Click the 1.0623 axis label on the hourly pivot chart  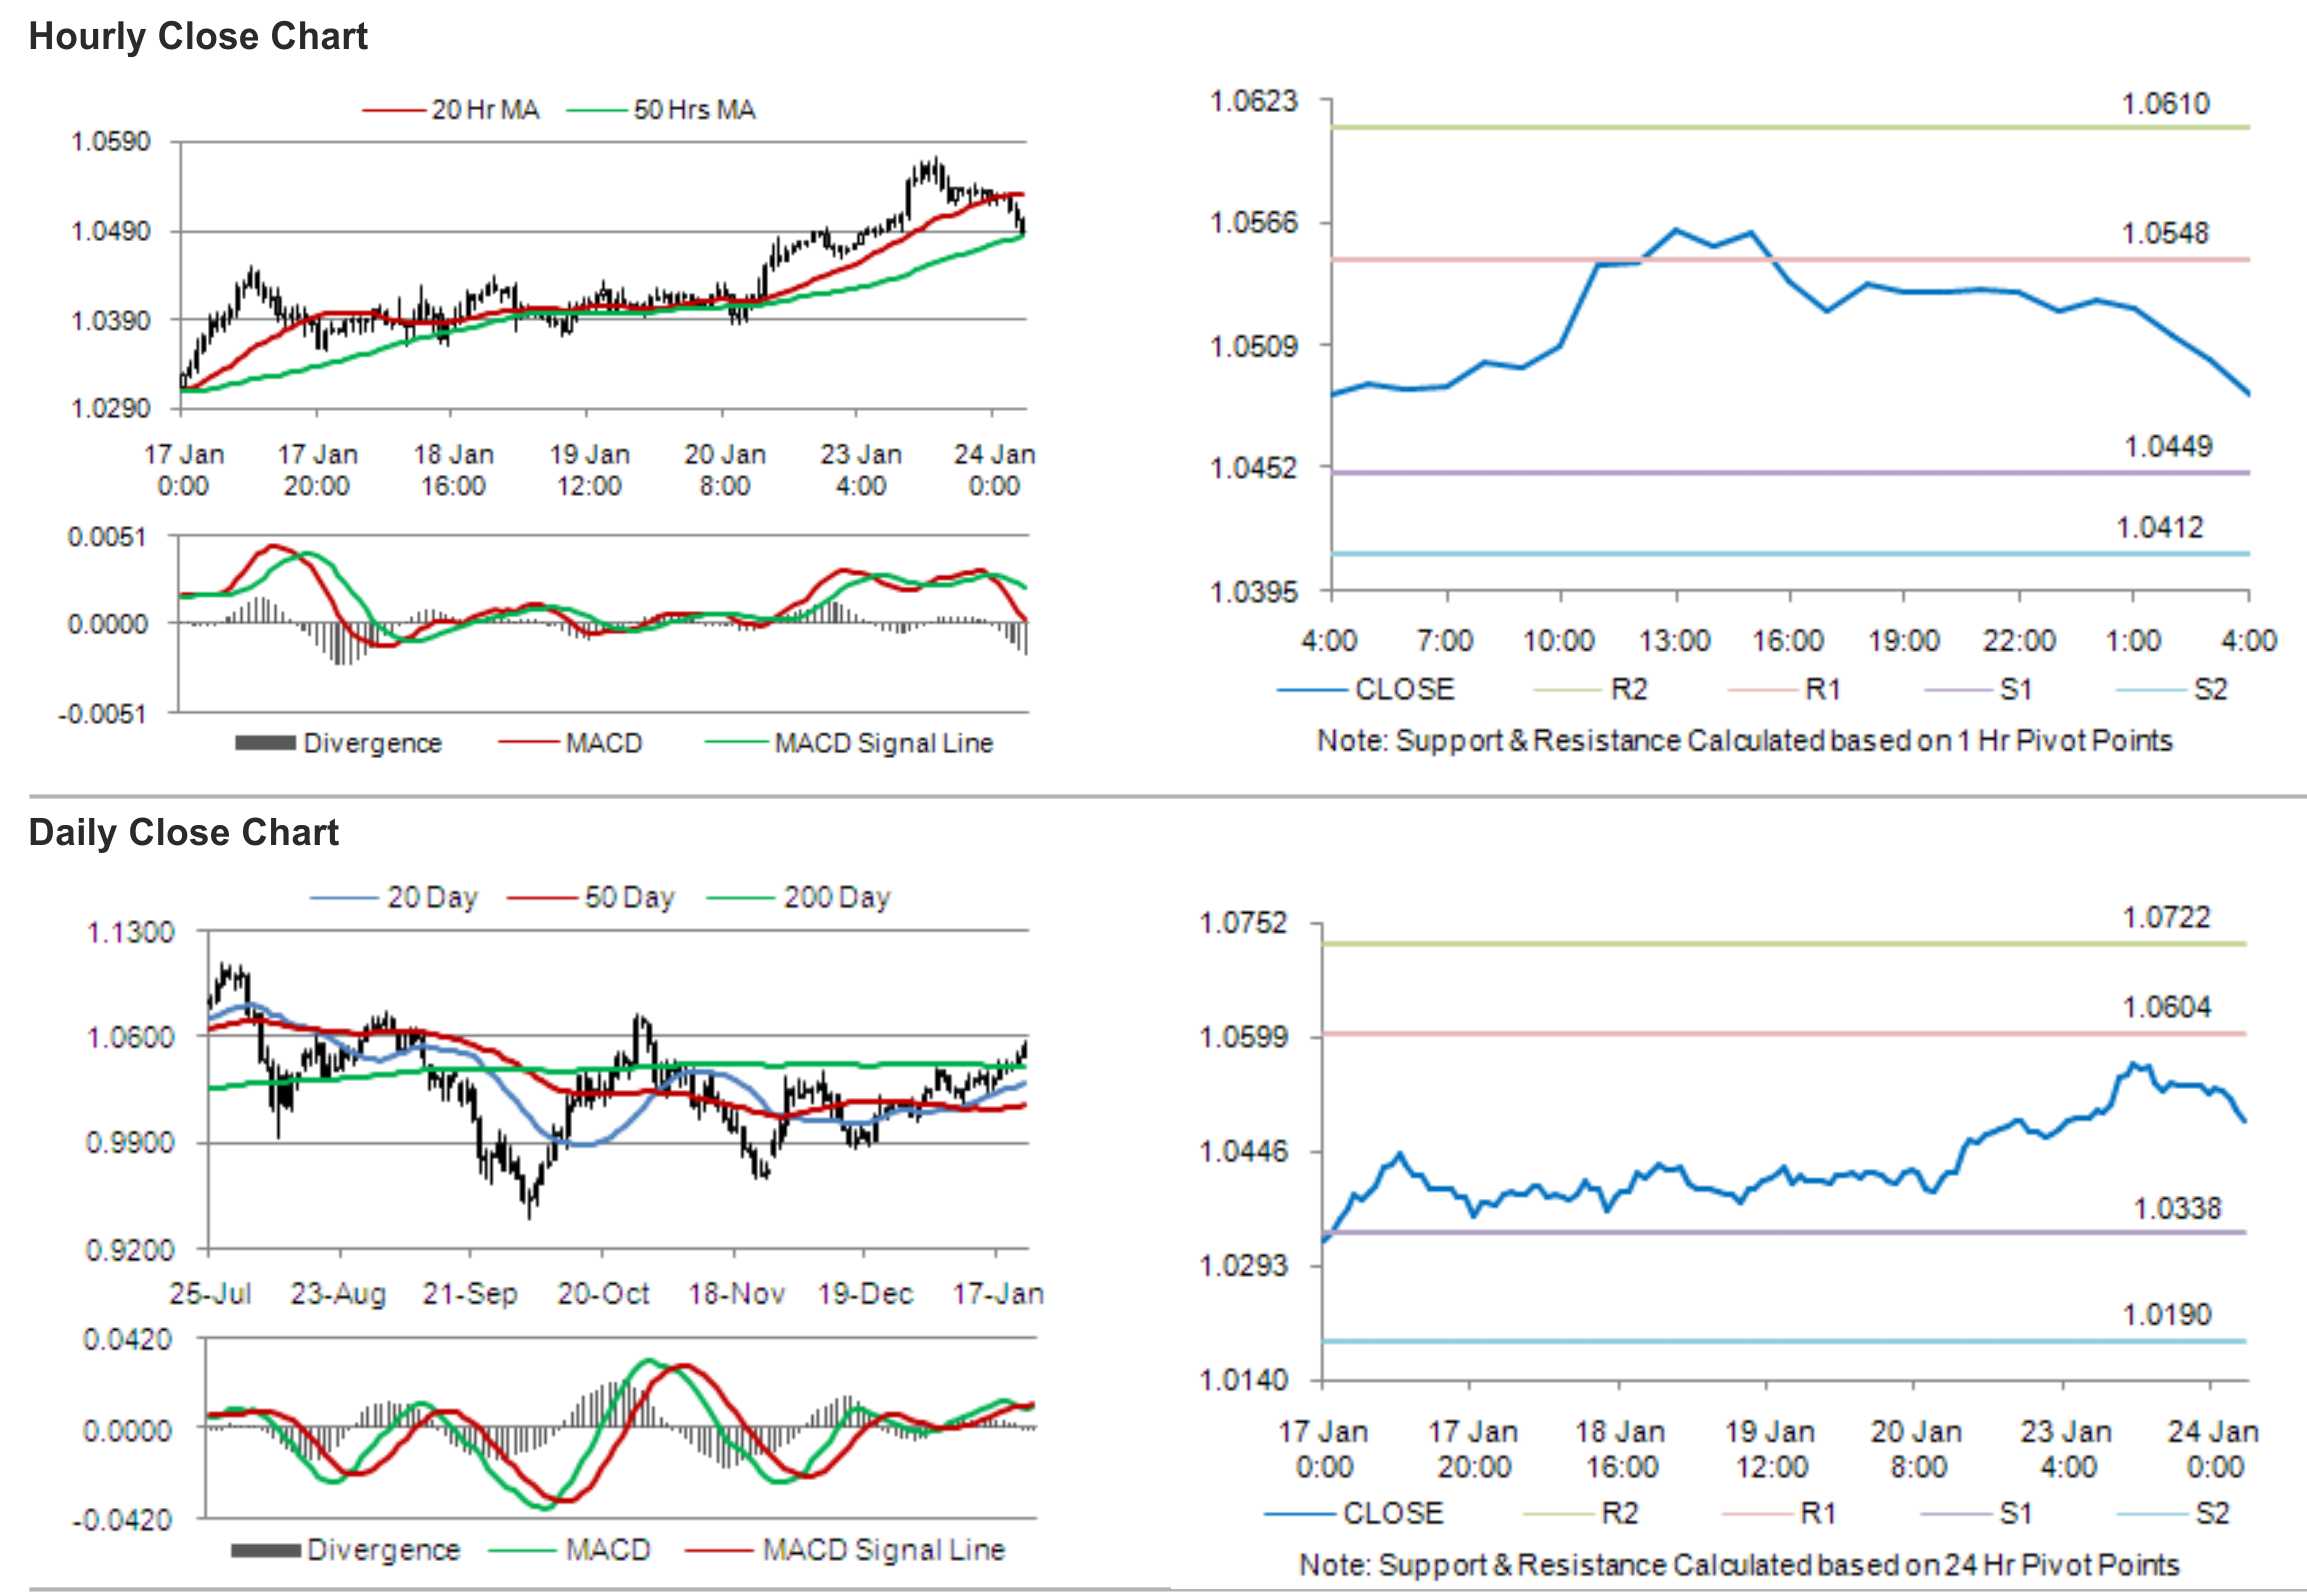[x=1254, y=101]
